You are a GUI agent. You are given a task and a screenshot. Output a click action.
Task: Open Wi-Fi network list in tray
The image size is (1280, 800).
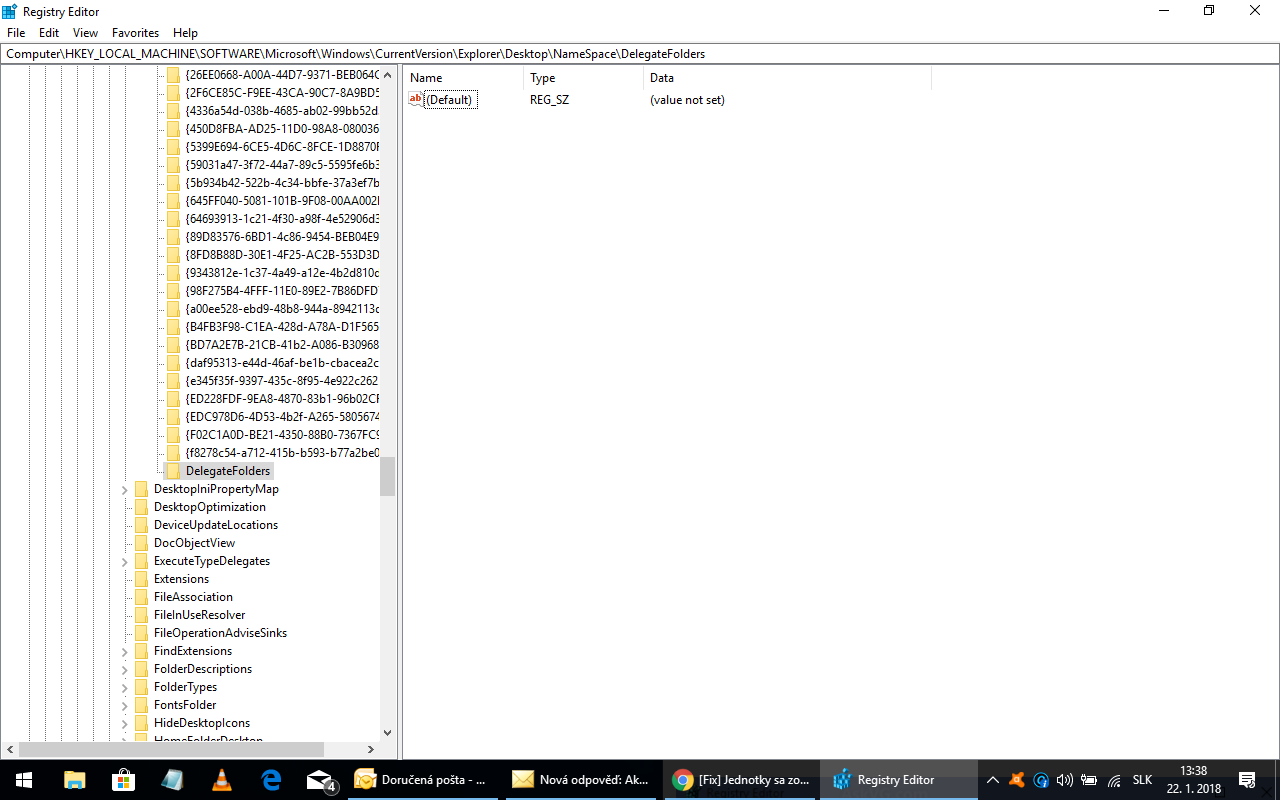1112,780
